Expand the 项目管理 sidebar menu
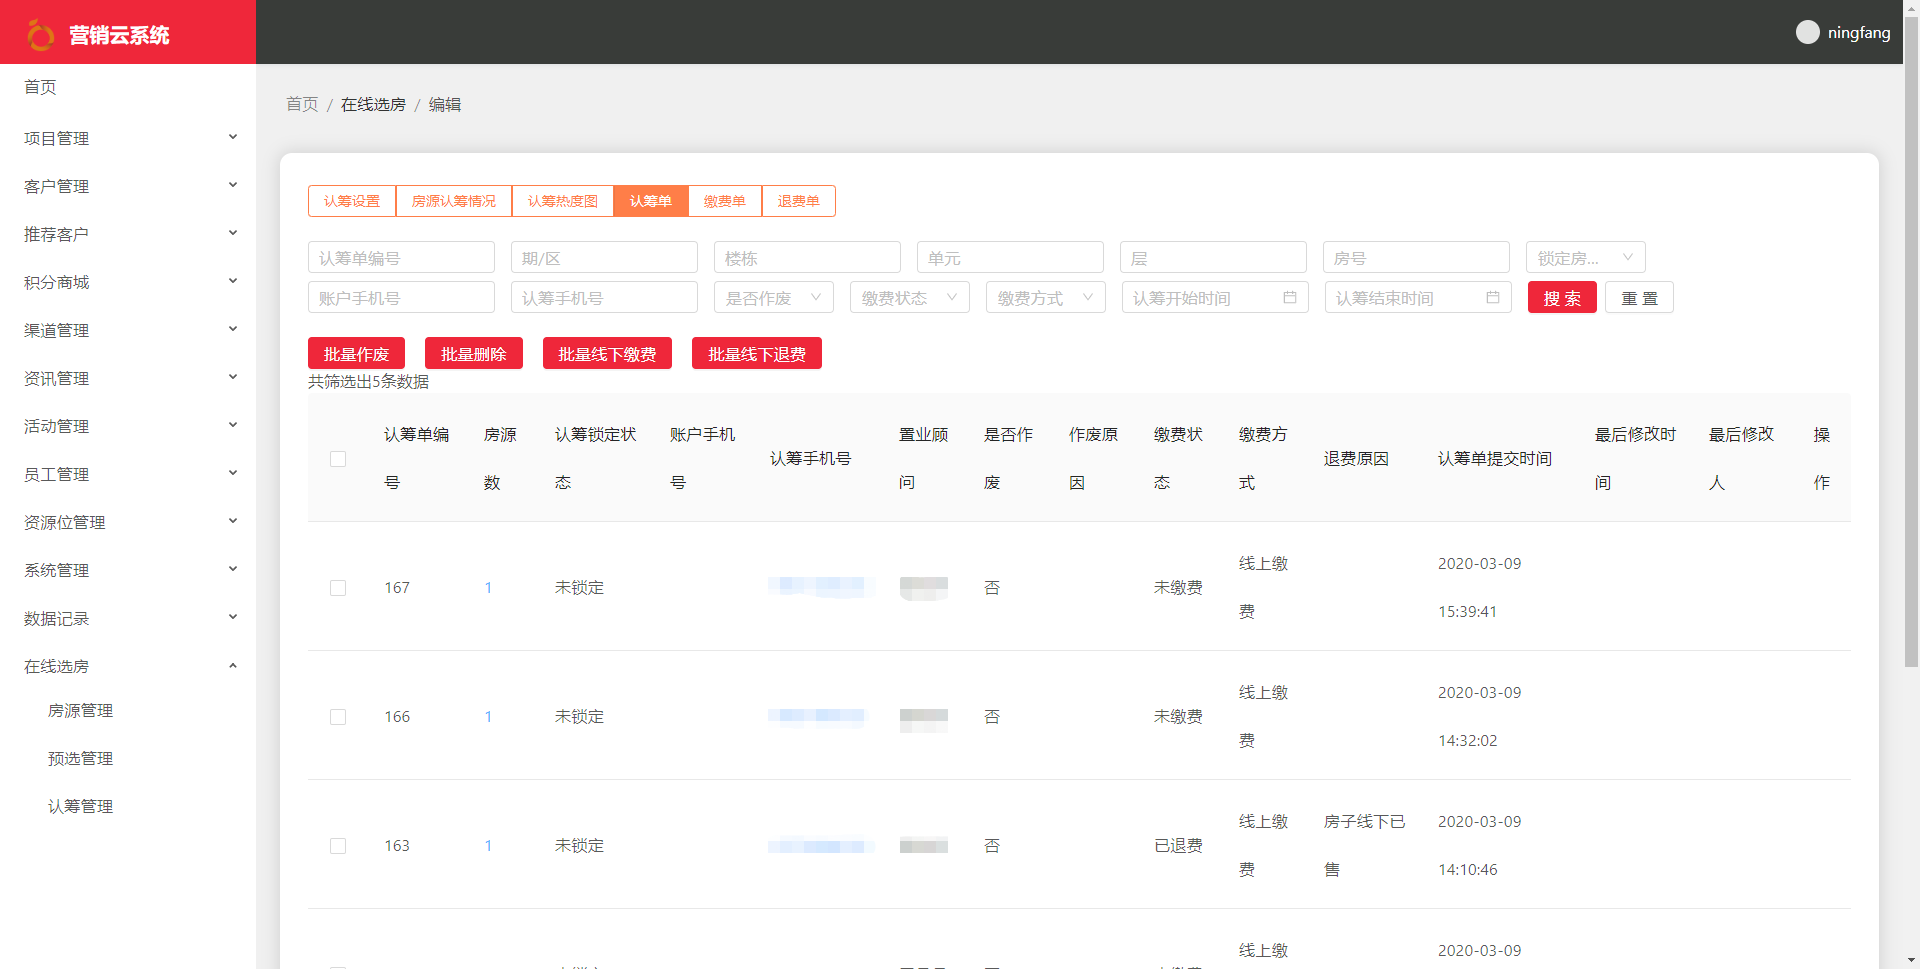 (128, 138)
